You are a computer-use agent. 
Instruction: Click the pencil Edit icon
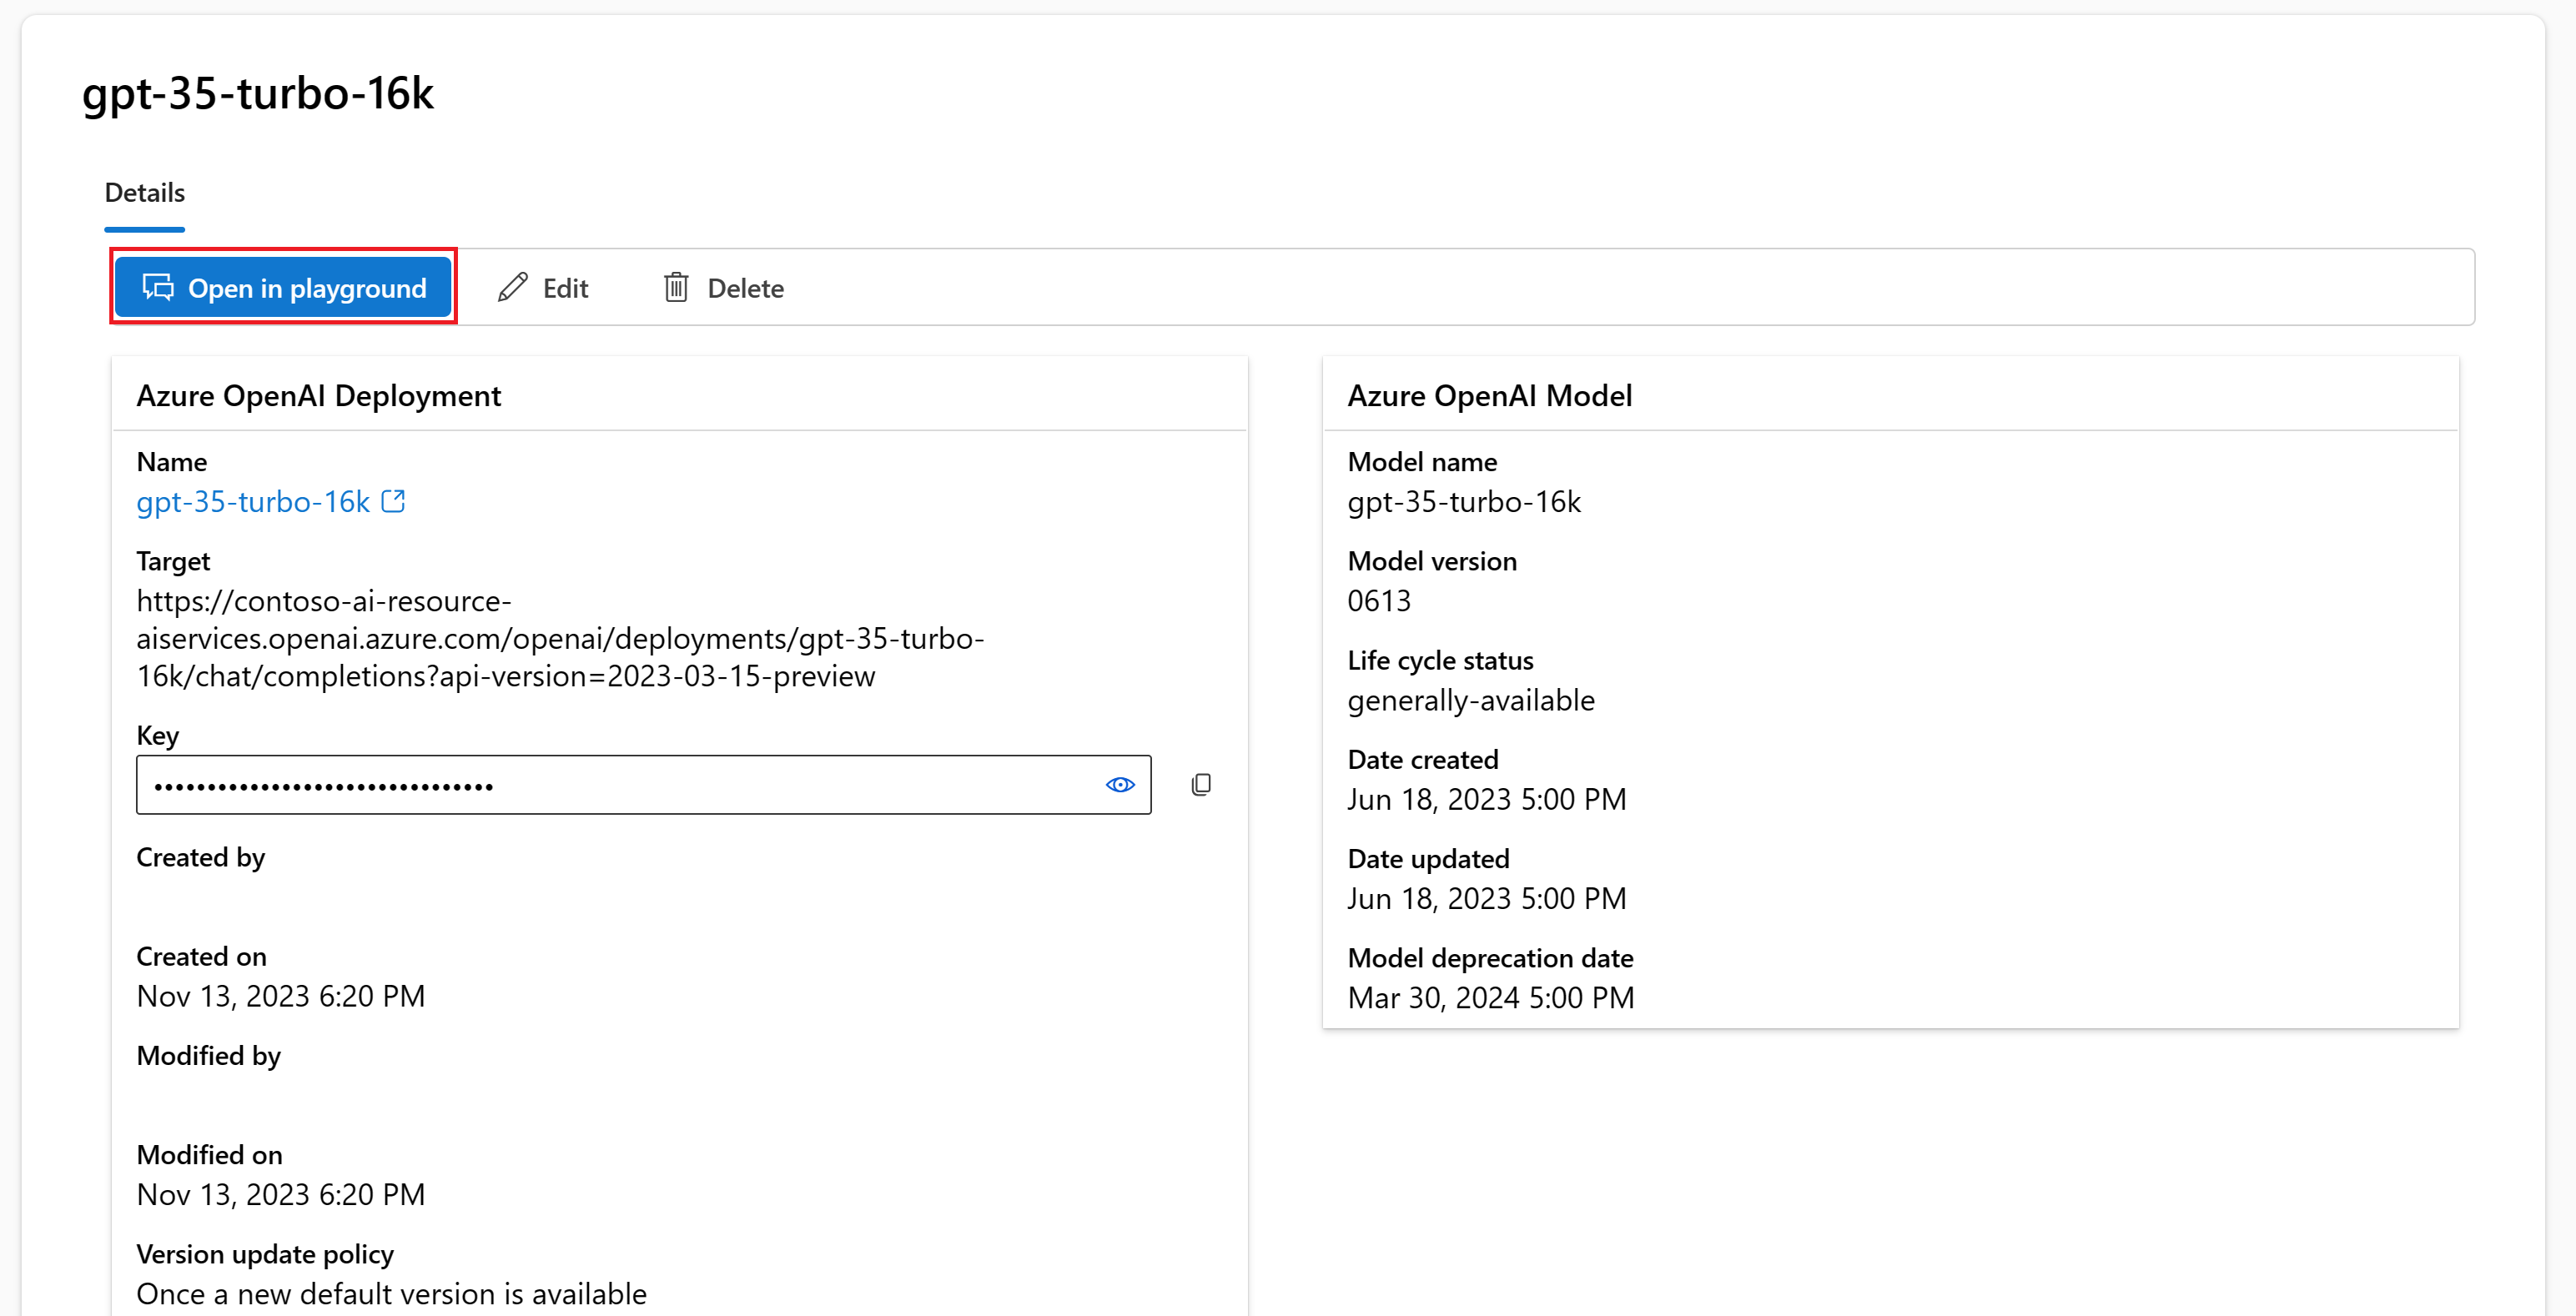tap(513, 288)
